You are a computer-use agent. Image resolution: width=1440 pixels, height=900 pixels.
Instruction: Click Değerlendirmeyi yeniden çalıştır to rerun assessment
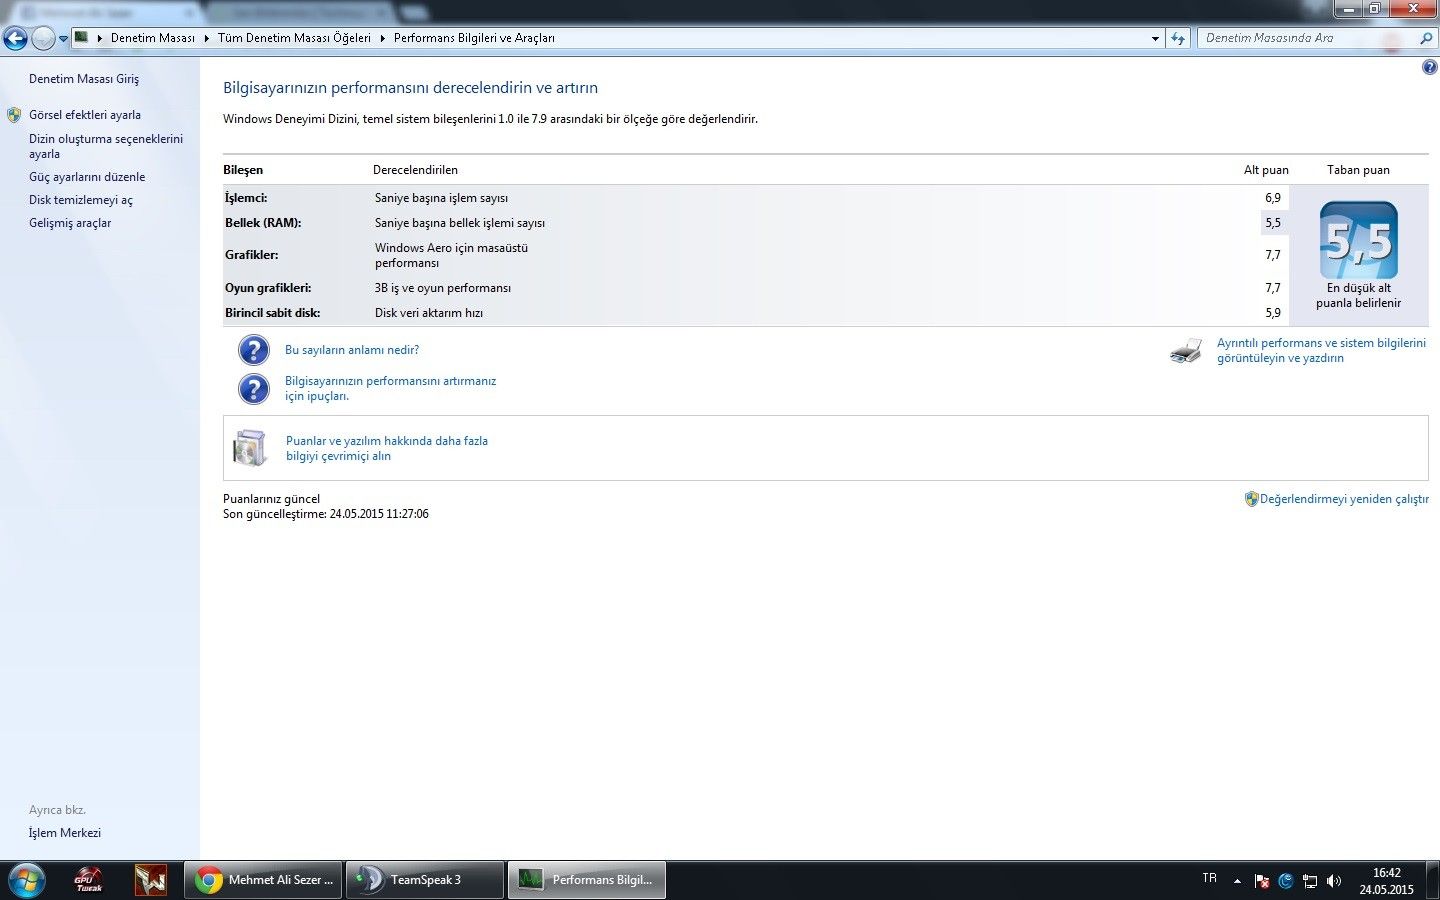tap(1344, 499)
